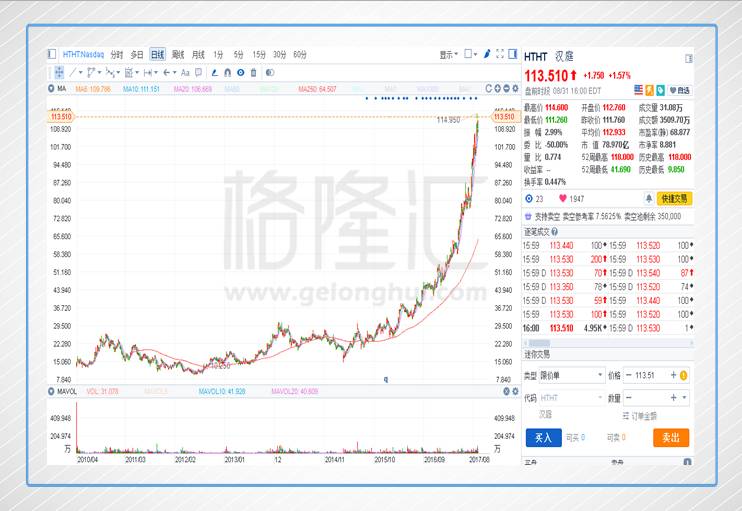The height and width of the screenshot is (511, 742).
Task: Open the 代码 HTHT symbol dropdown
Action: [572, 397]
